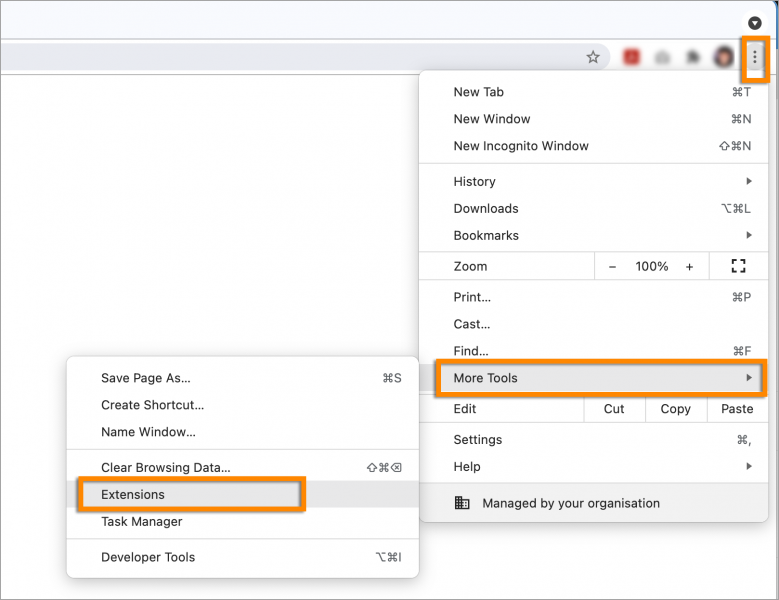Click the Copy button
Viewport: 779px width, 600px height.
point(676,409)
